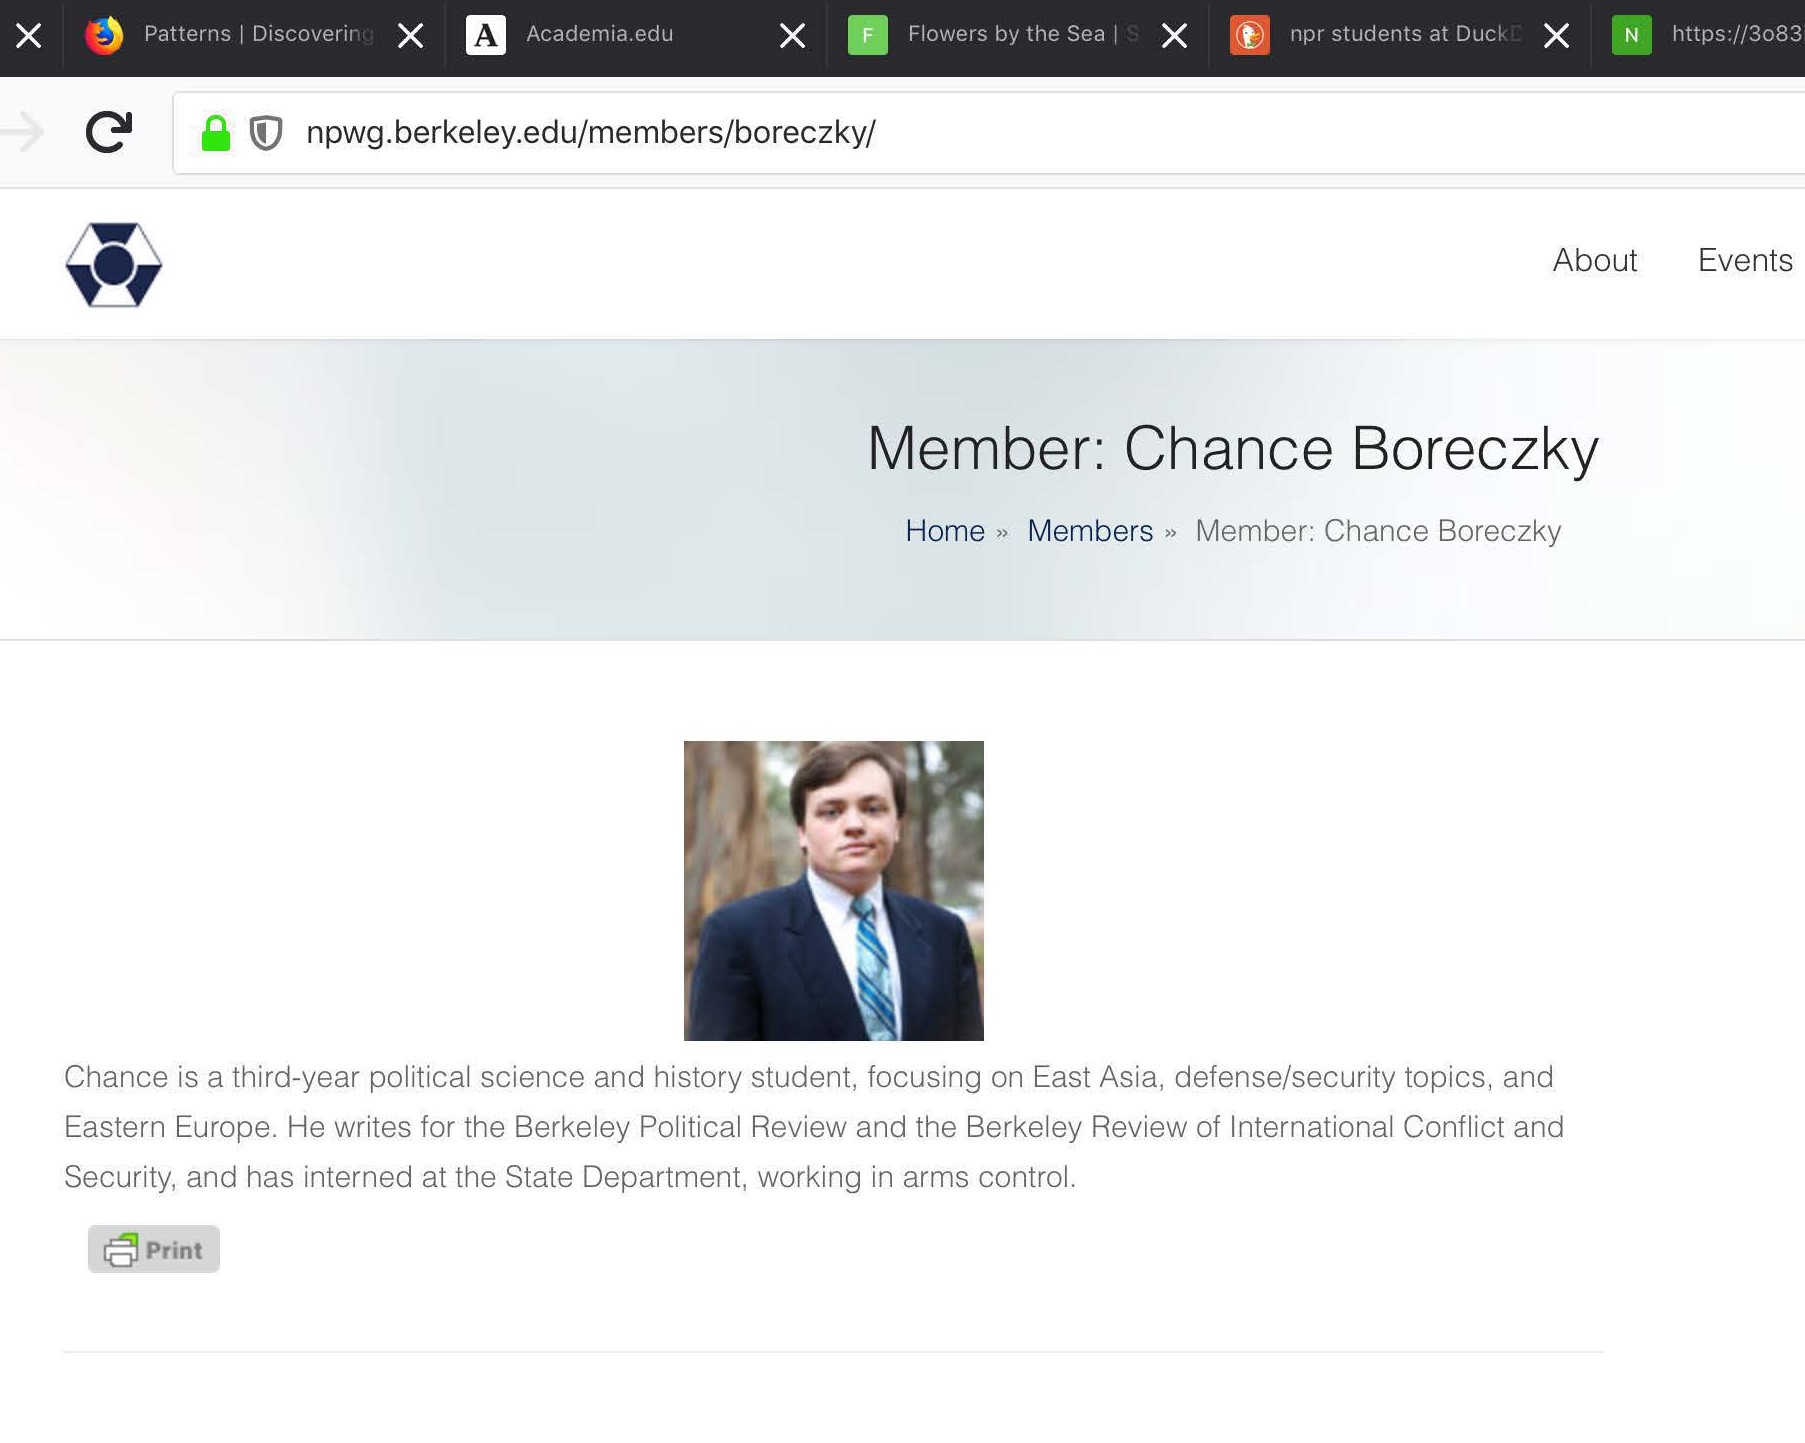Click the hexagonal site logo
This screenshot has height=1443, width=1805.
click(113, 264)
